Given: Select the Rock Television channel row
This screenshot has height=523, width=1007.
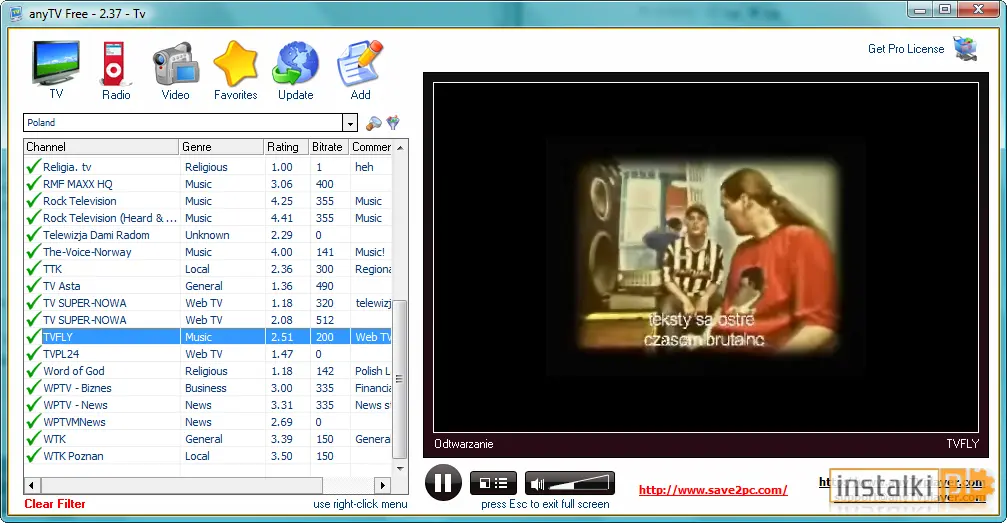Looking at the screenshot, I should point(208,201).
